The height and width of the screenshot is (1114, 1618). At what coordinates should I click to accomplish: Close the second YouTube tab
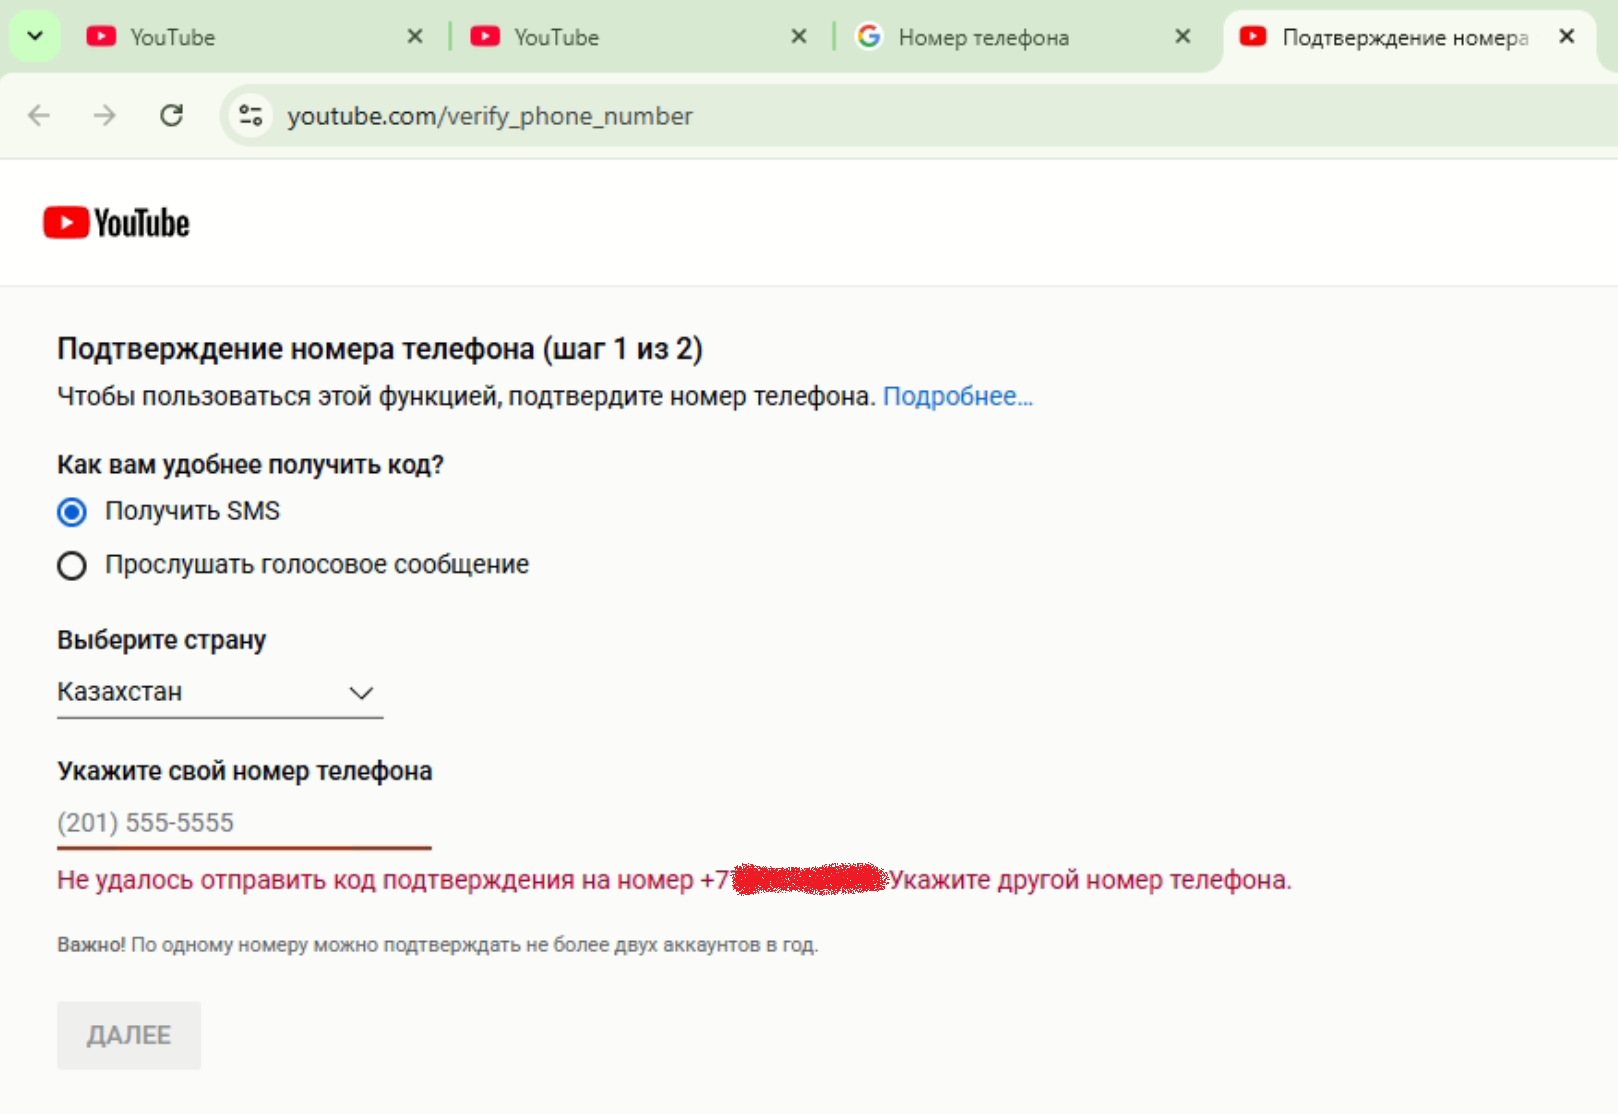pyautogui.click(x=799, y=37)
